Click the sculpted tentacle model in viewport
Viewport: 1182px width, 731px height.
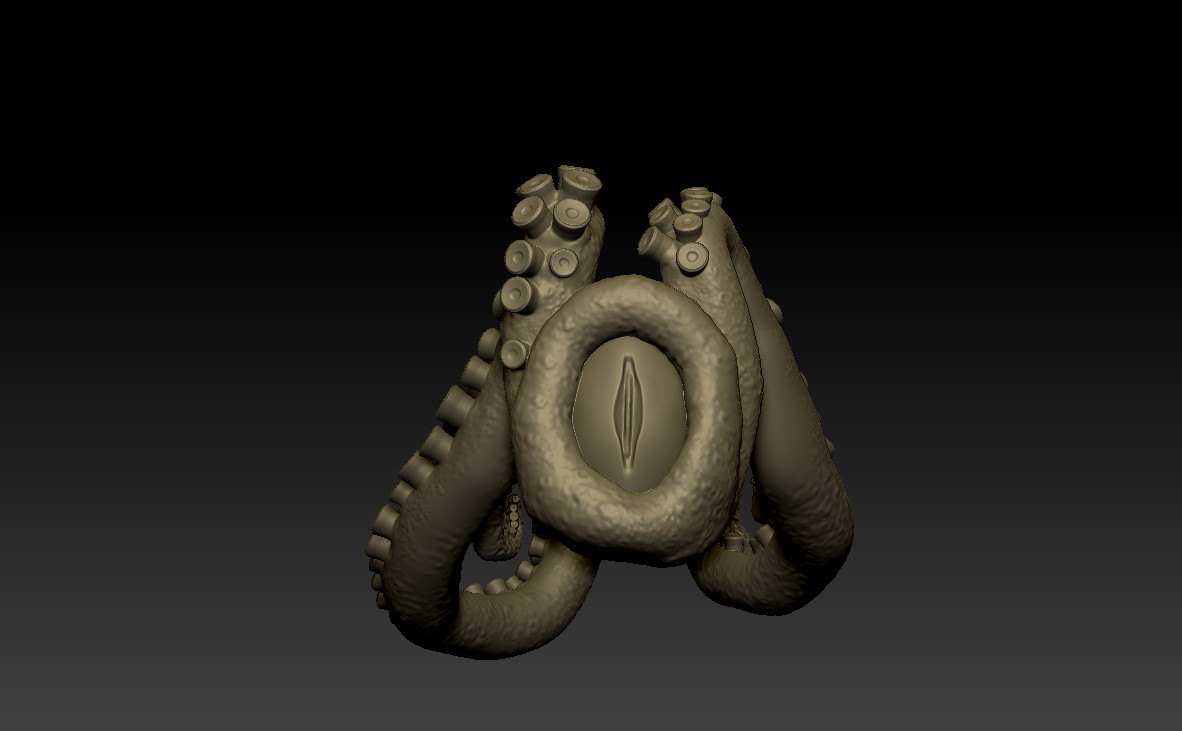[x=609, y=412]
